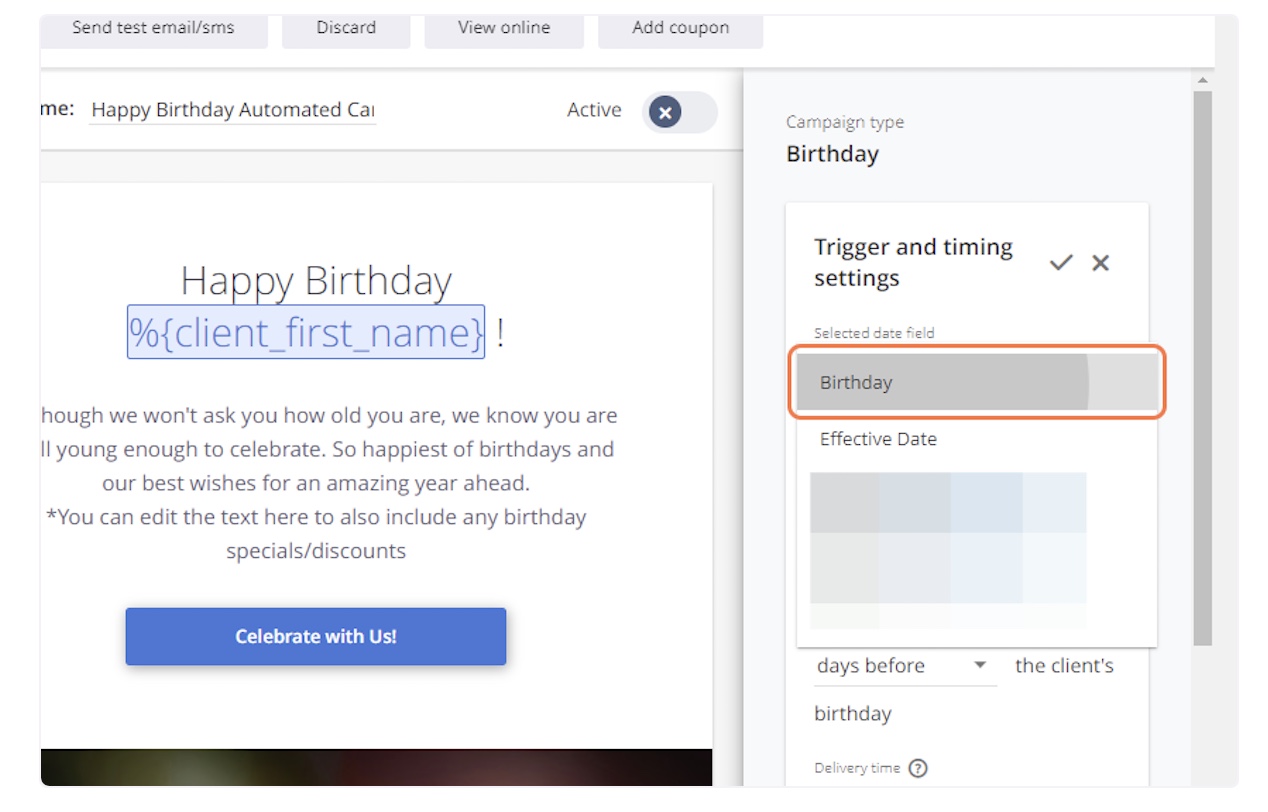Viewport: 1268px width, 812px height.
Task: Click the scrollbar up arrow
Action: 1202,80
